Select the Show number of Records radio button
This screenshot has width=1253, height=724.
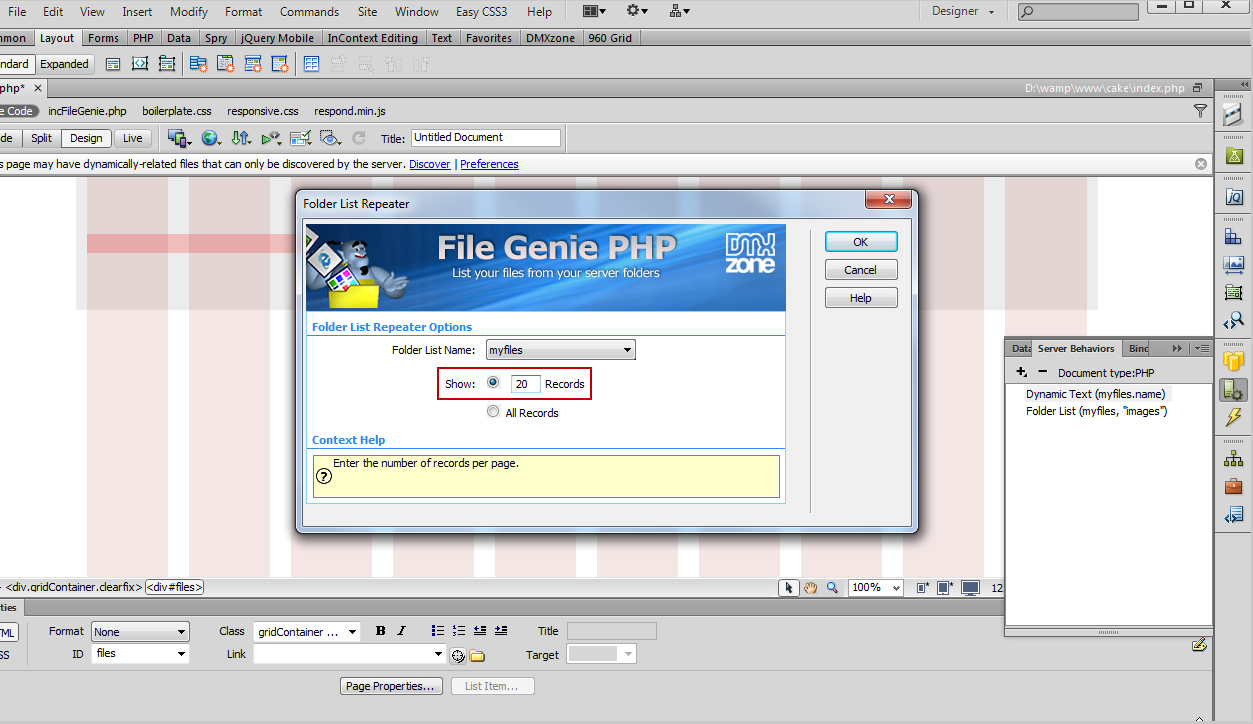point(493,382)
